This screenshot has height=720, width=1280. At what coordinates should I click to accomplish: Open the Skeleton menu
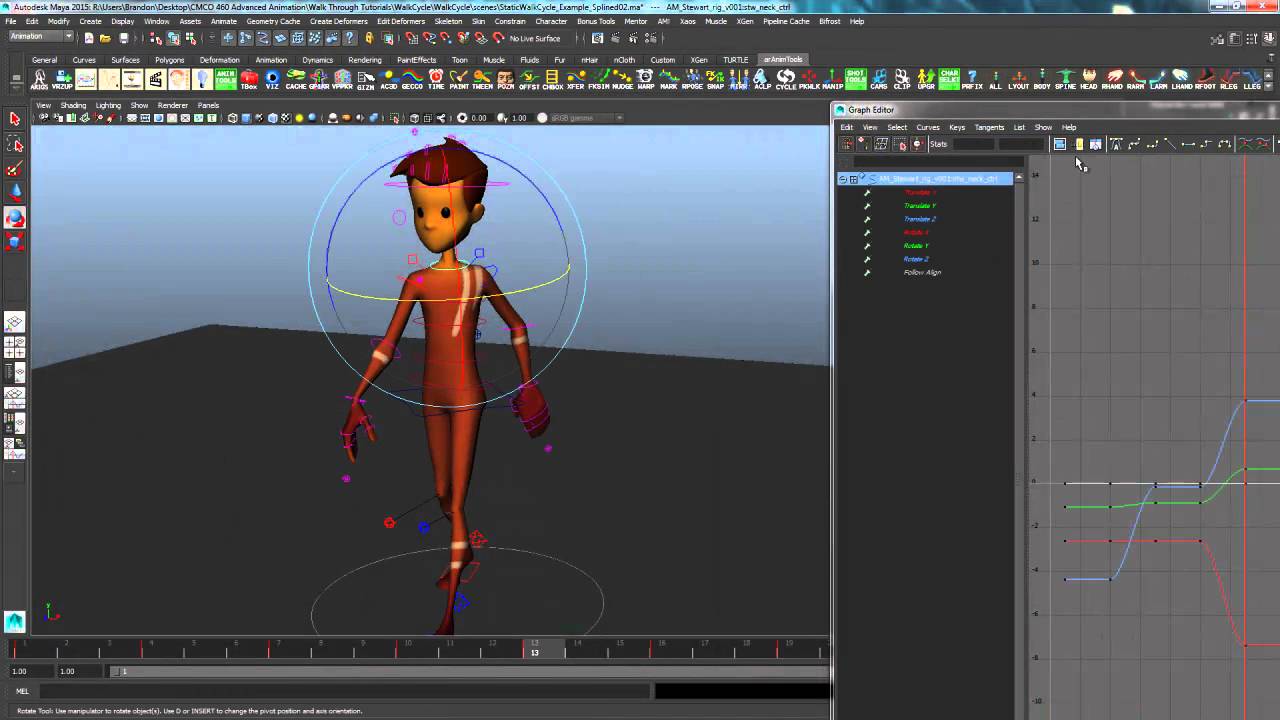448,21
